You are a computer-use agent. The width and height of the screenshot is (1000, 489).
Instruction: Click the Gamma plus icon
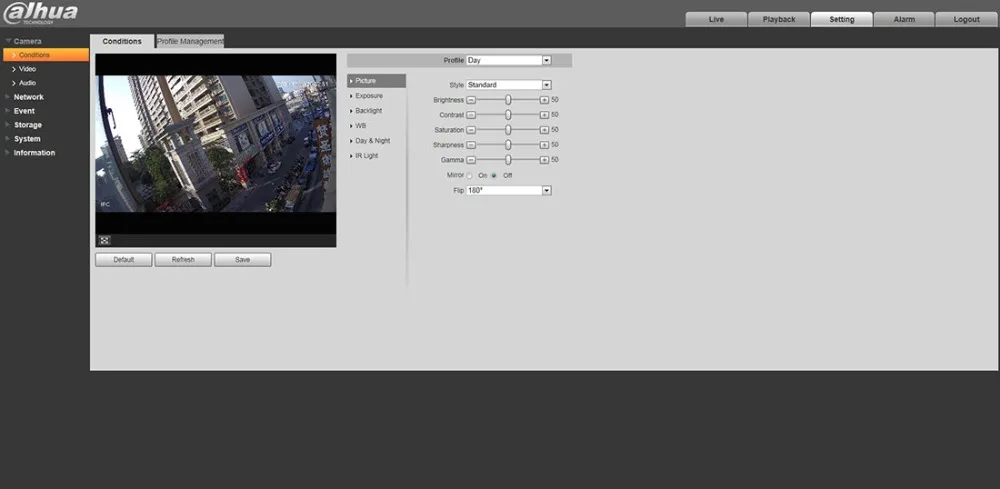[544, 160]
